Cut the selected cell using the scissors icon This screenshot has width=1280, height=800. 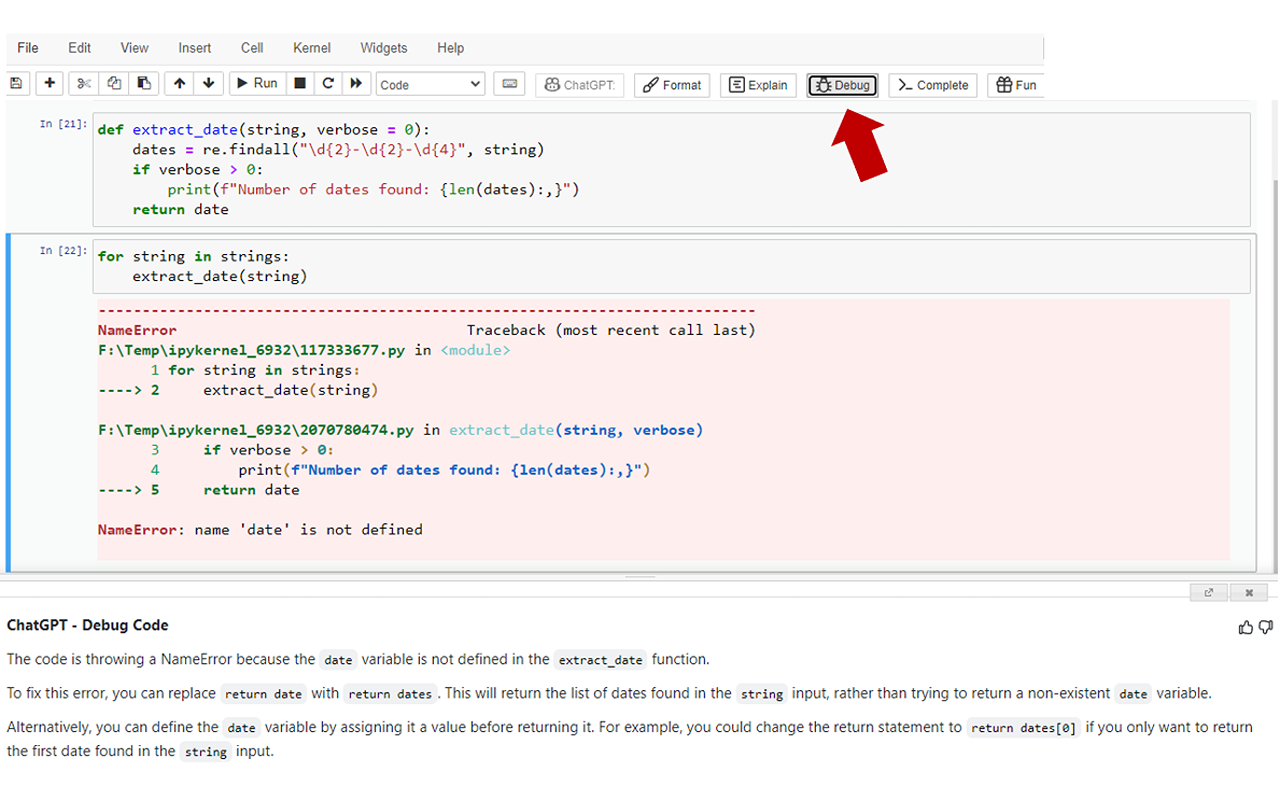coord(84,84)
